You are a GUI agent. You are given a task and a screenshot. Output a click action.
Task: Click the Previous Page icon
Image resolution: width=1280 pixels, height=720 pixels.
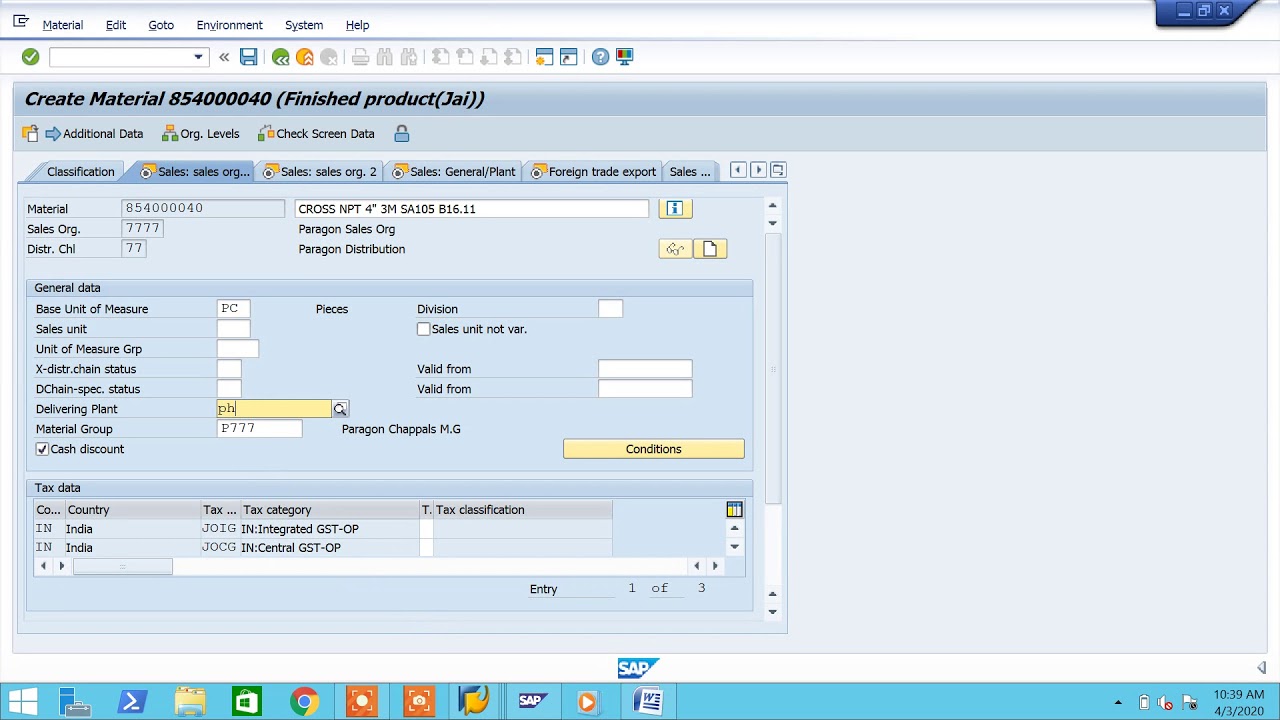tap(465, 57)
